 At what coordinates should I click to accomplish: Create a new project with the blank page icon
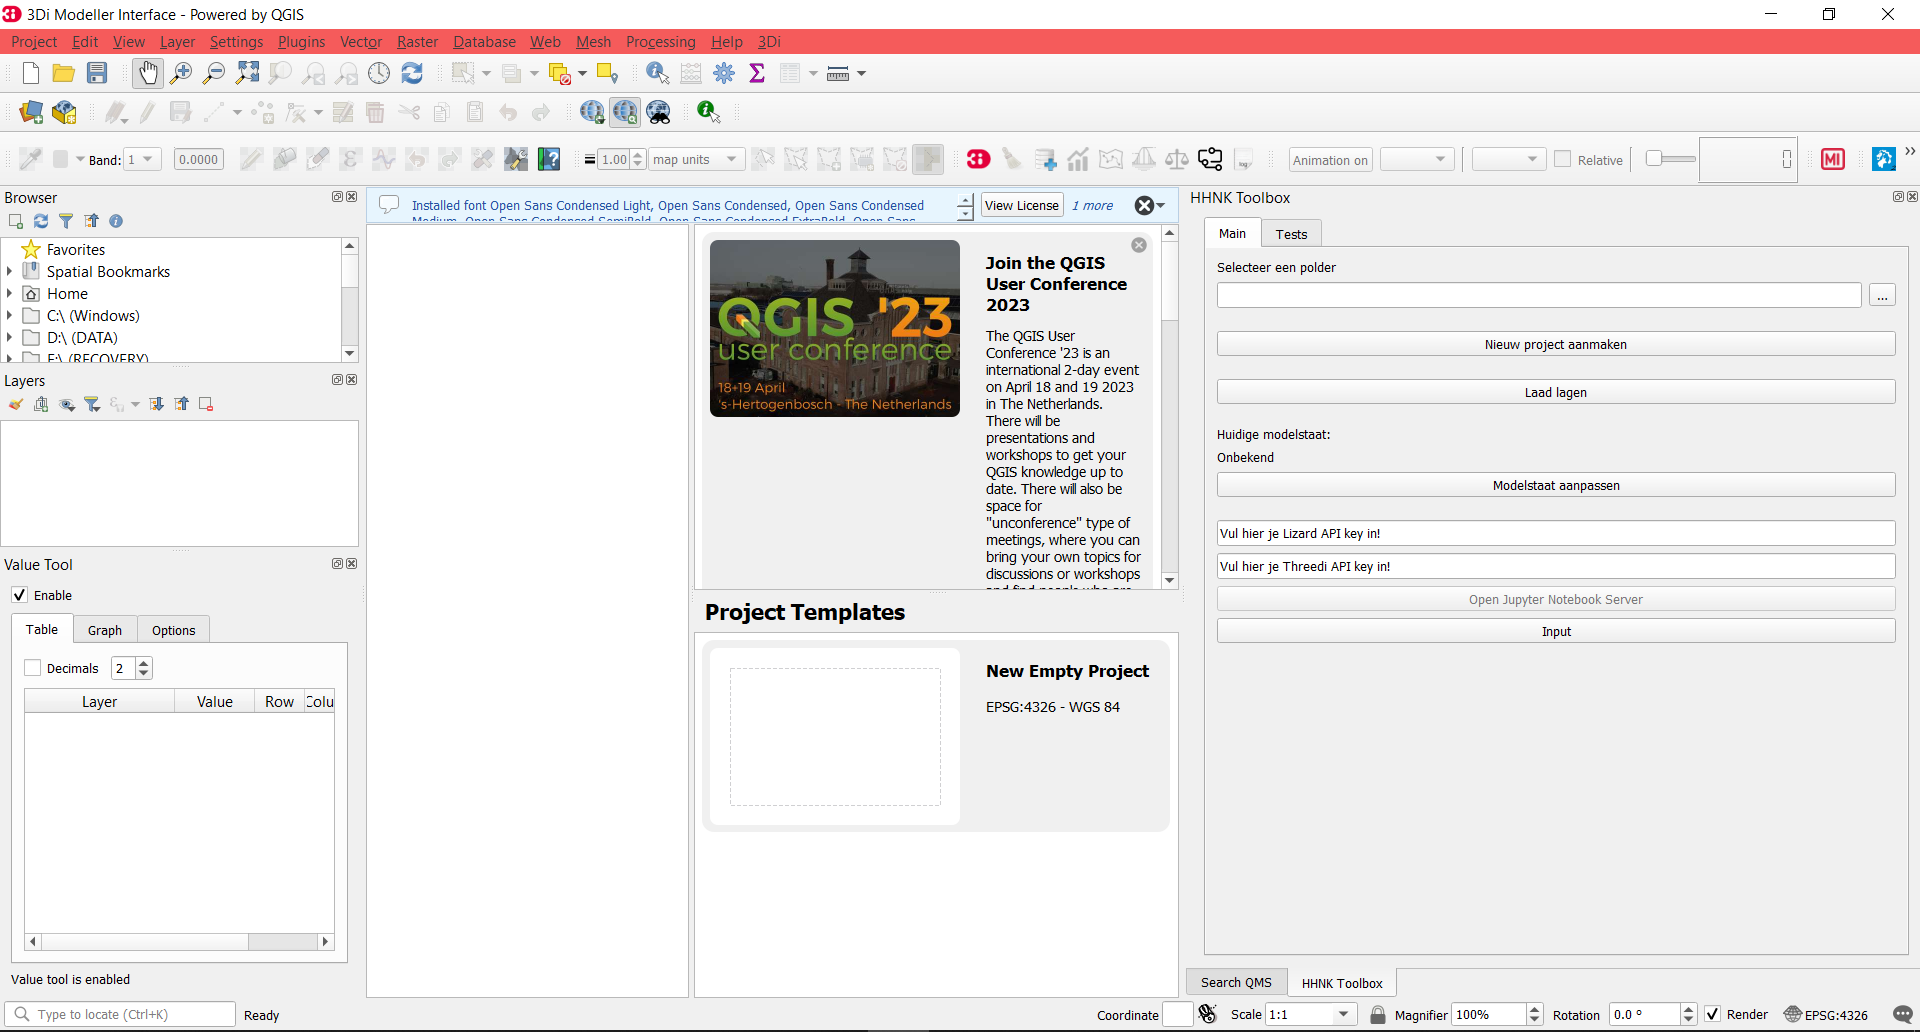(30, 73)
